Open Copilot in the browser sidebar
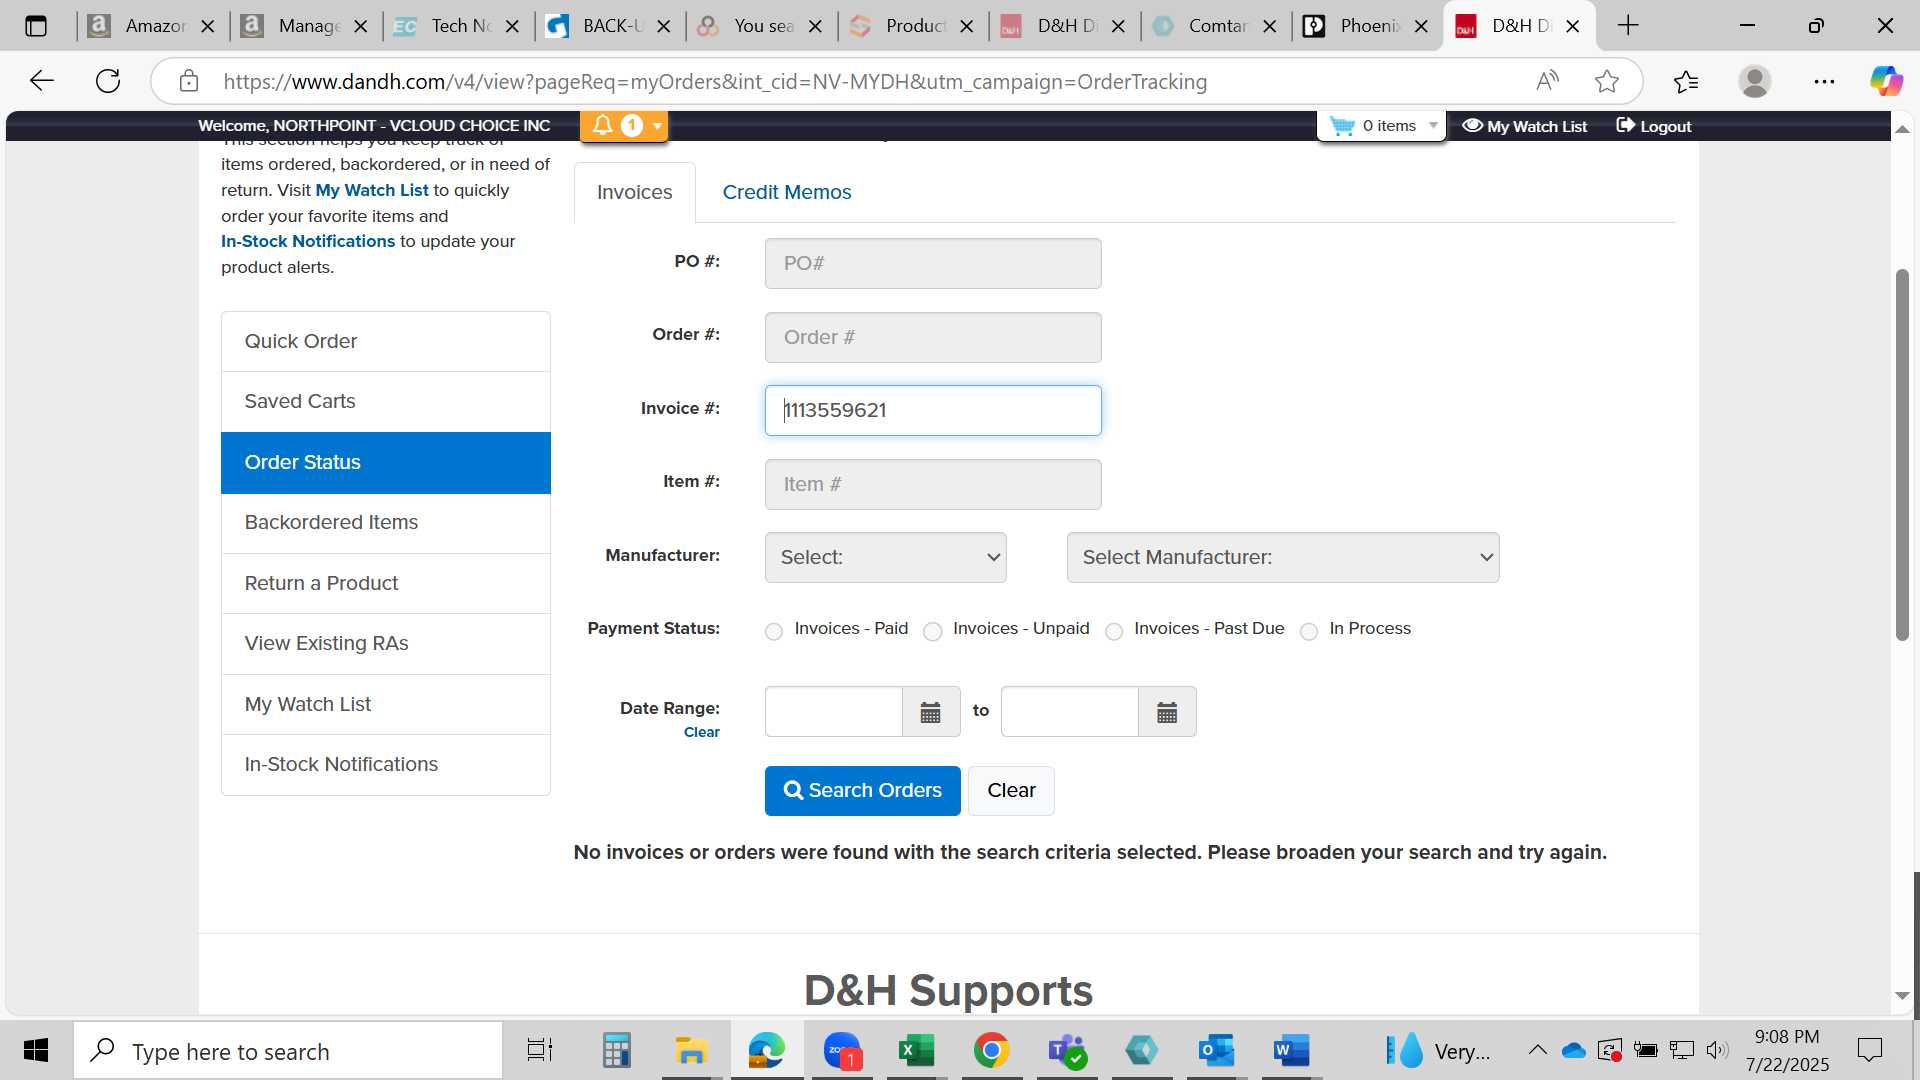This screenshot has width=1920, height=1080. tap(1886, 81)
